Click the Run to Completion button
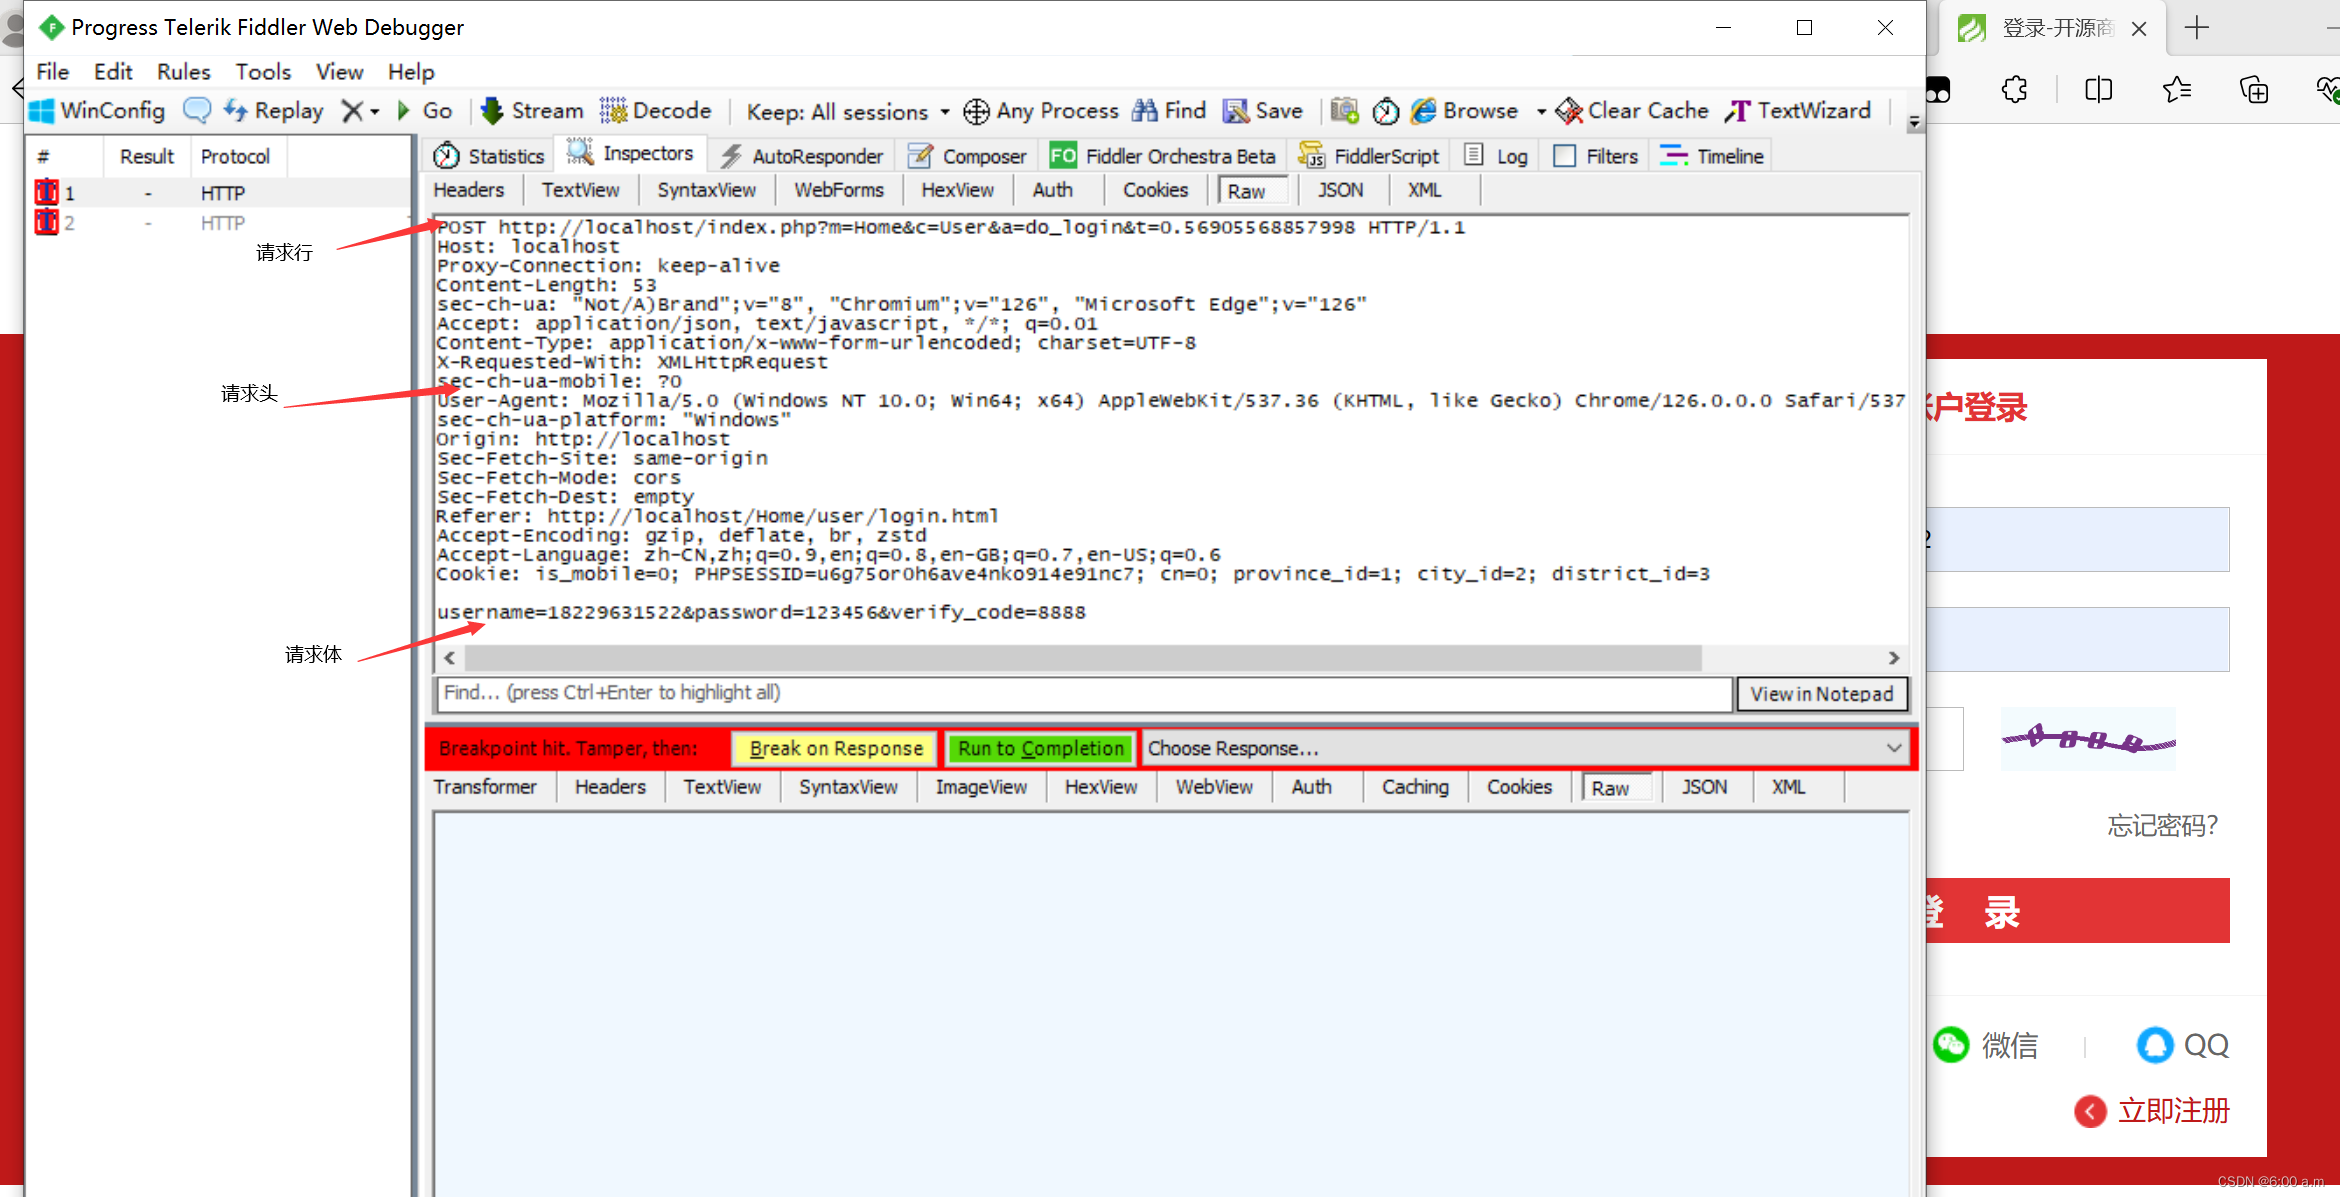The width and height of the screenshot is (2340, 1197). (x=1040, y=748)
